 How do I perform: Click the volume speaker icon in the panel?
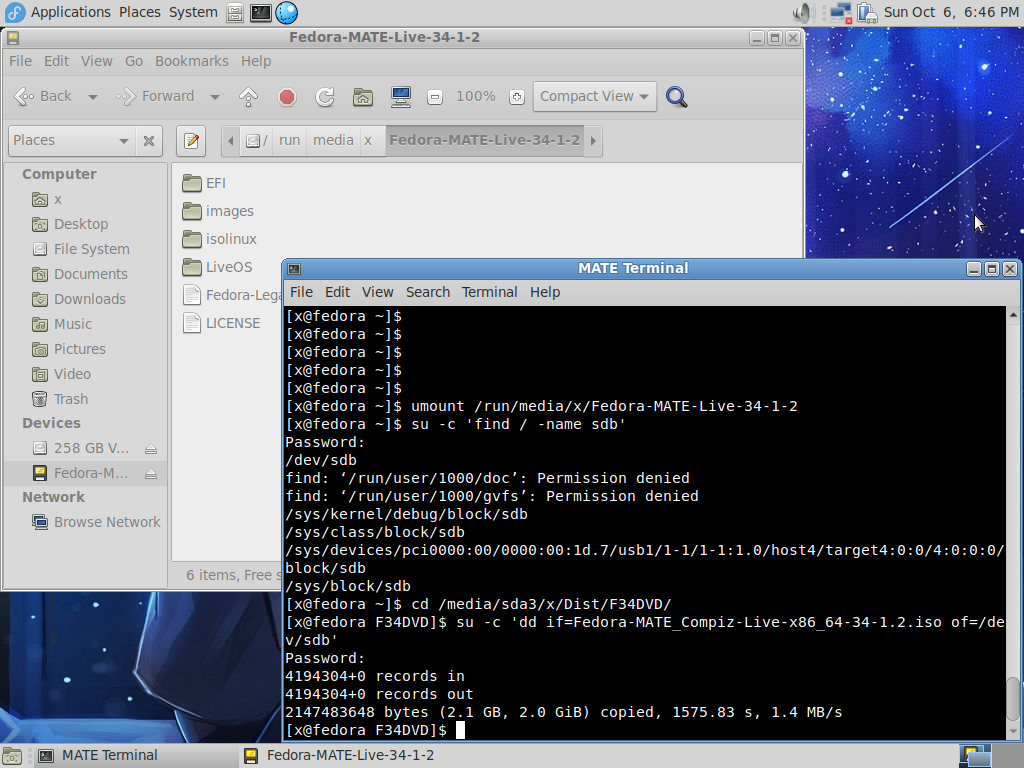801,13
